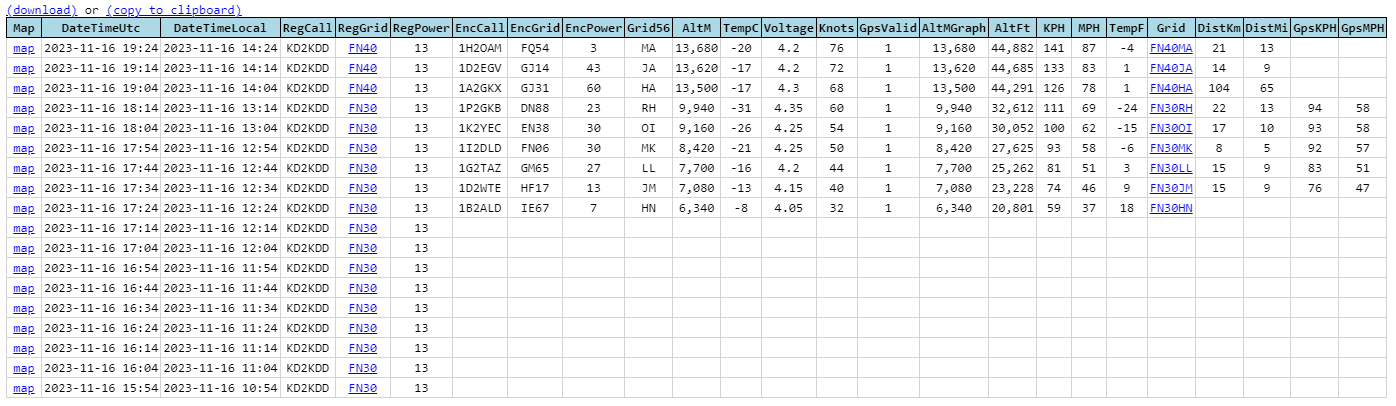Open the FN30LL grid link

pyautogui.click(x=1170, y=168)
